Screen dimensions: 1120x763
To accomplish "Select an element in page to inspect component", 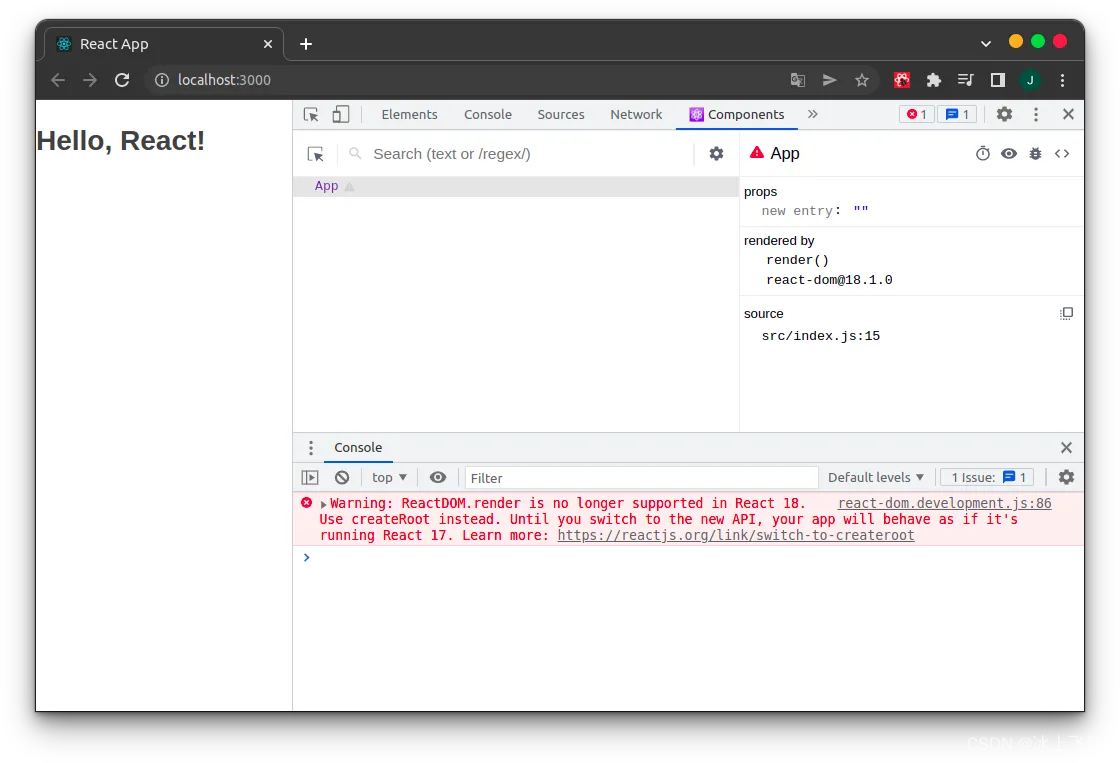I will click(315, 154).
